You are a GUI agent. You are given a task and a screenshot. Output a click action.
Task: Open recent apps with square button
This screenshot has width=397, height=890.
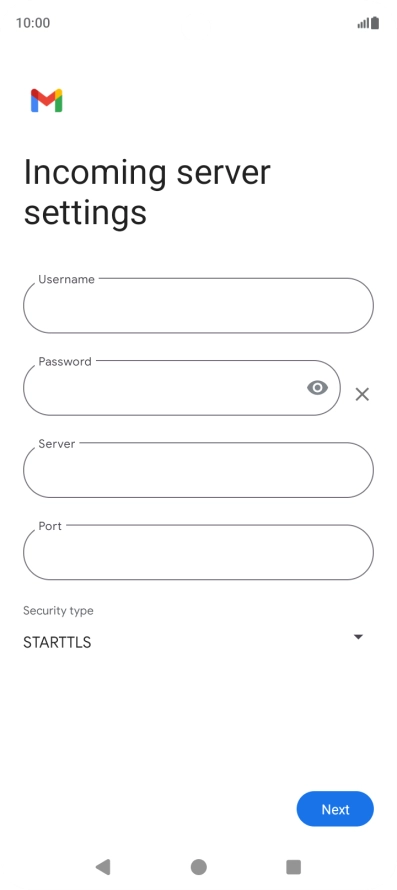294,867
